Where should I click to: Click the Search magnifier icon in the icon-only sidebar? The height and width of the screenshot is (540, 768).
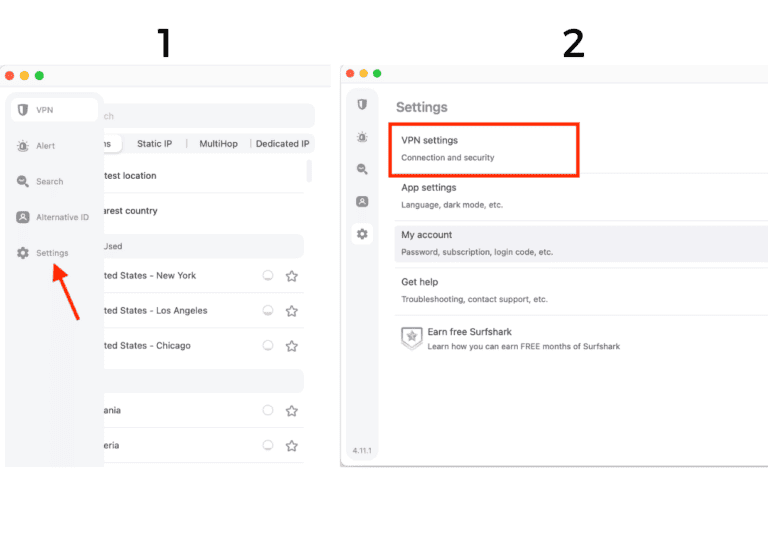pos(362,169)
